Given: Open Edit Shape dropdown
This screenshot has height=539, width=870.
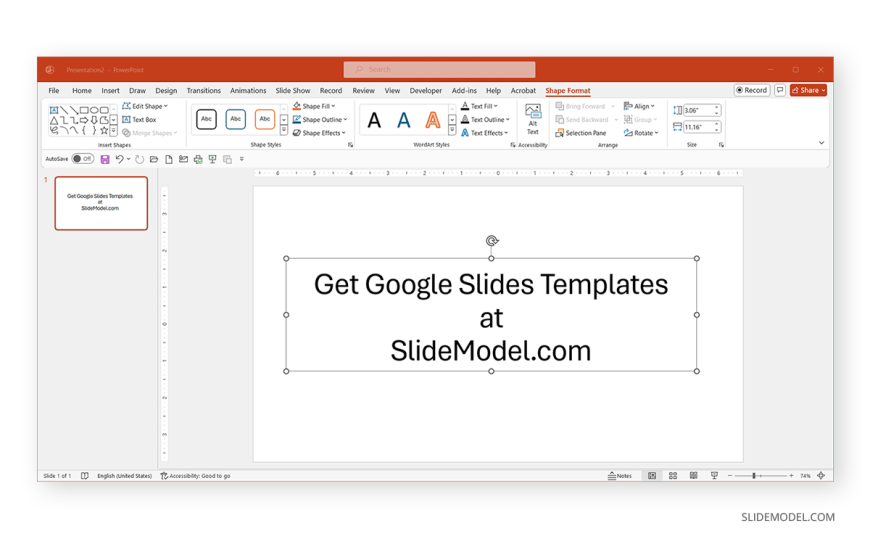Looking at the screenshot, I should (145, 106).
